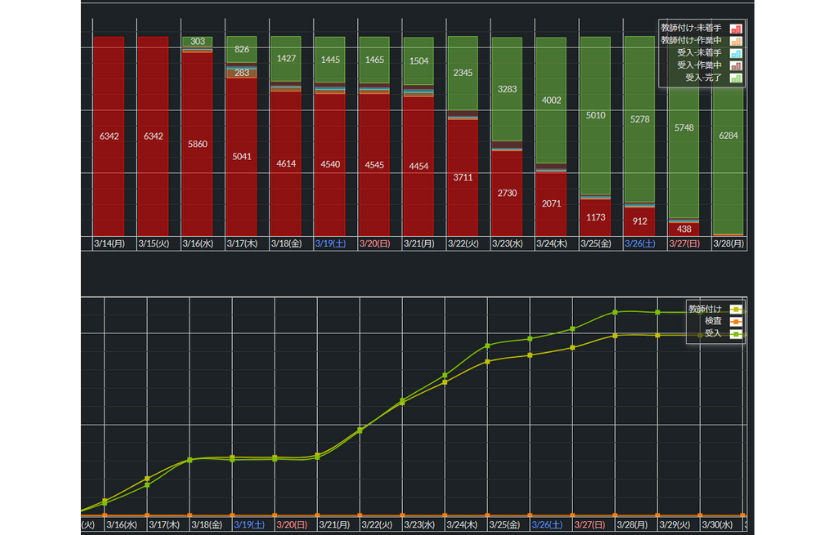Toggle the 教師付け-未着手 series label in legend
The image size is (835, 535).
pyautogui.click(x=691, y=29)
